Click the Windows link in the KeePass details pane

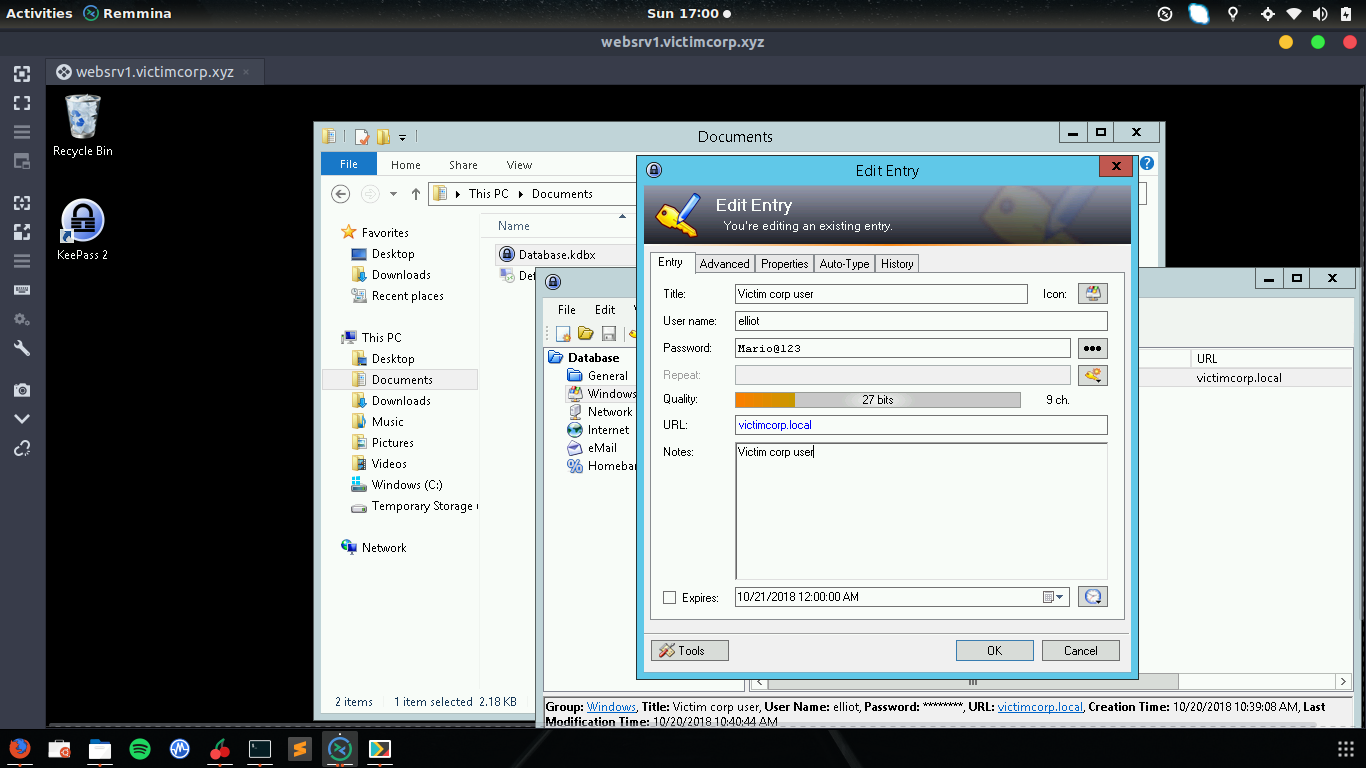click(611, 707)
